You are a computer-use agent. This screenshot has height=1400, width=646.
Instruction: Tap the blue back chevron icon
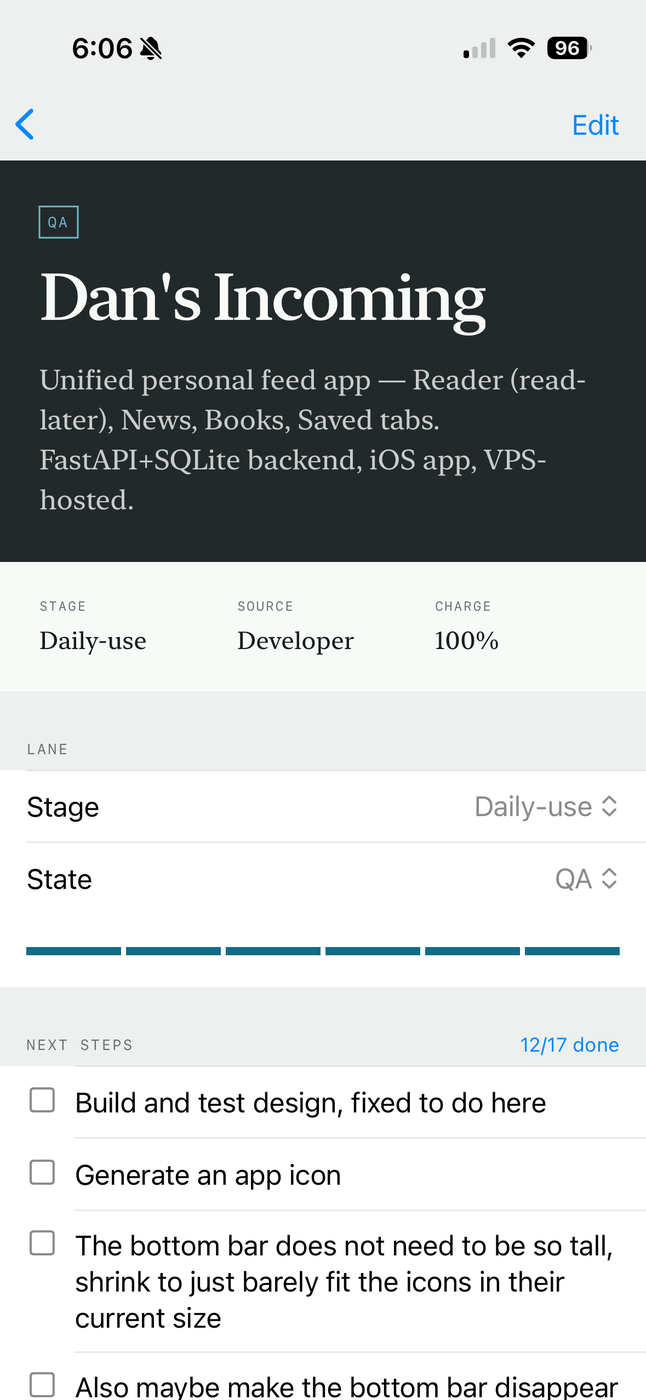25,125
